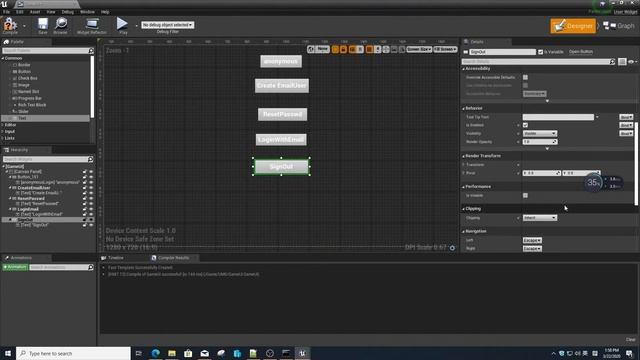Select Check Box widget in Palette
Viewport: 640px width, 360px height.
pos(27,78)
